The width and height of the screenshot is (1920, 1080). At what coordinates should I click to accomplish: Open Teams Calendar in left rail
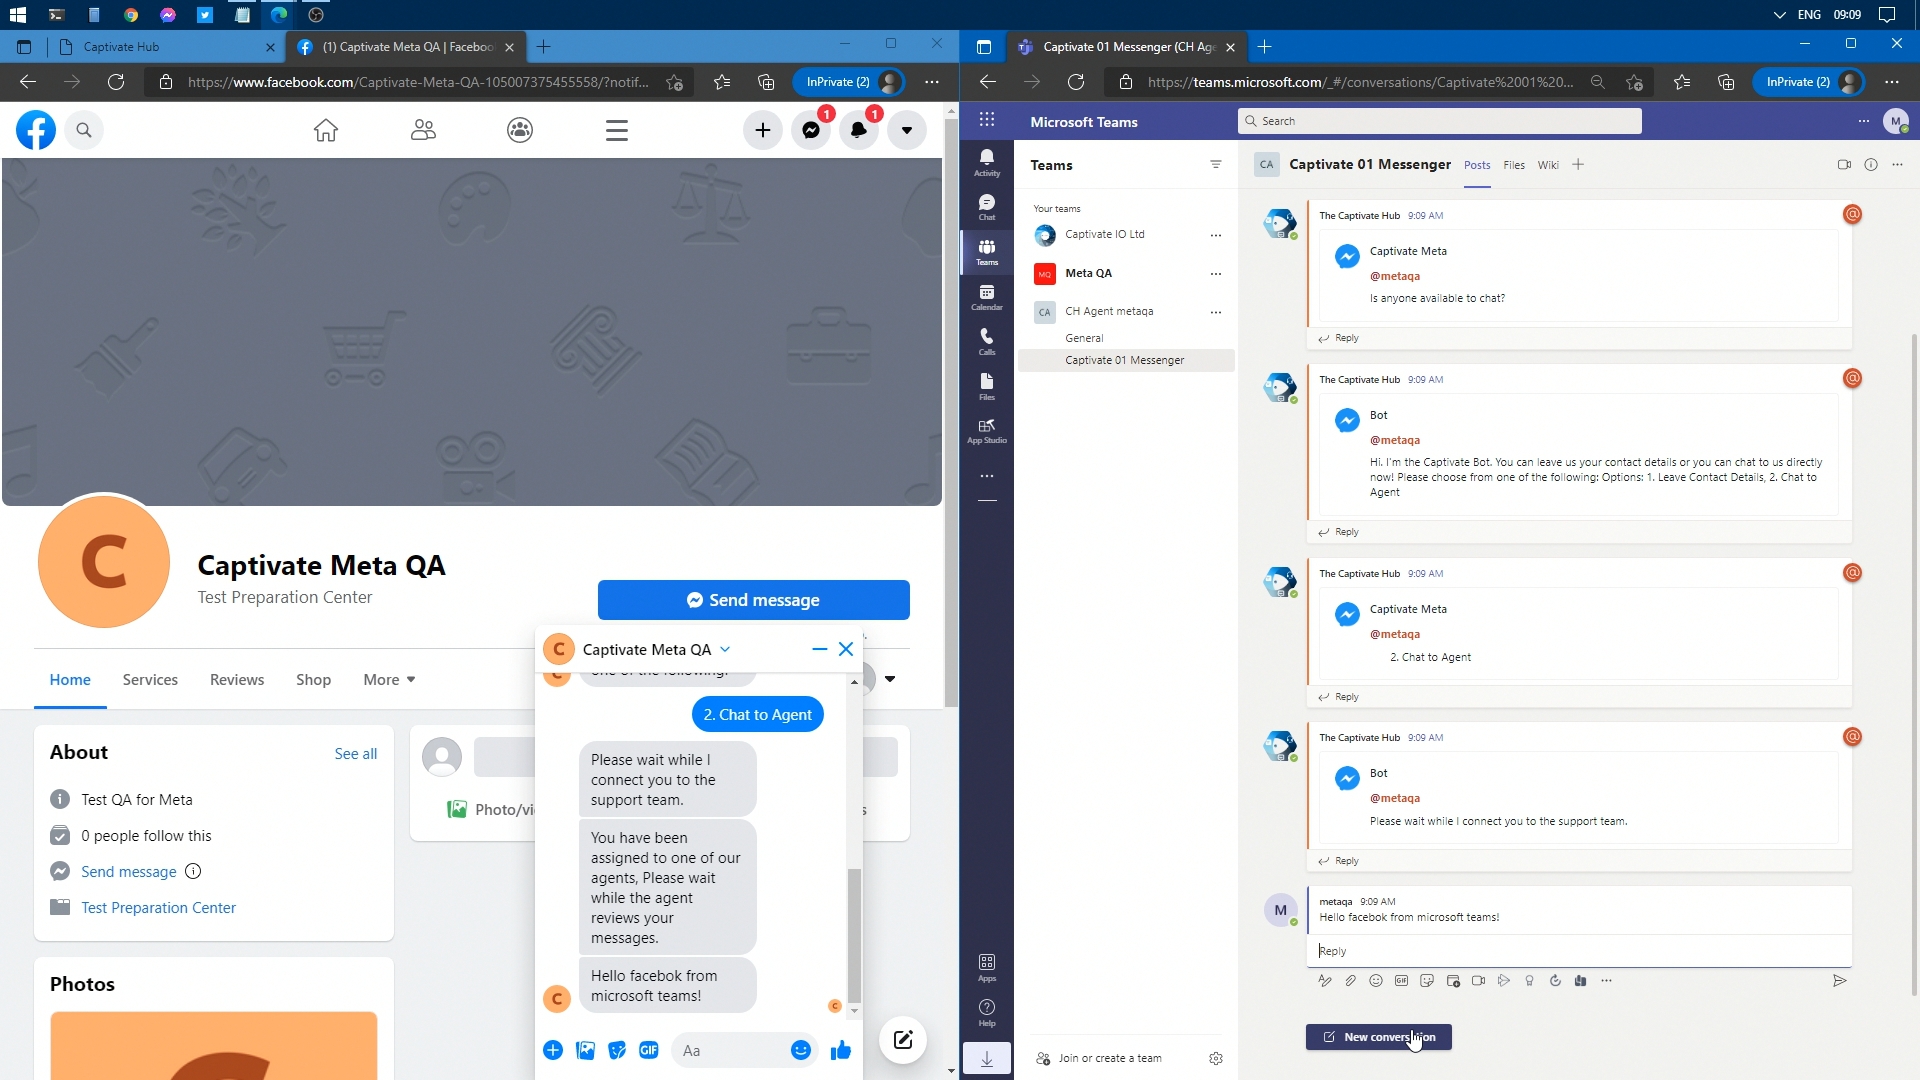tap(986, 297)
